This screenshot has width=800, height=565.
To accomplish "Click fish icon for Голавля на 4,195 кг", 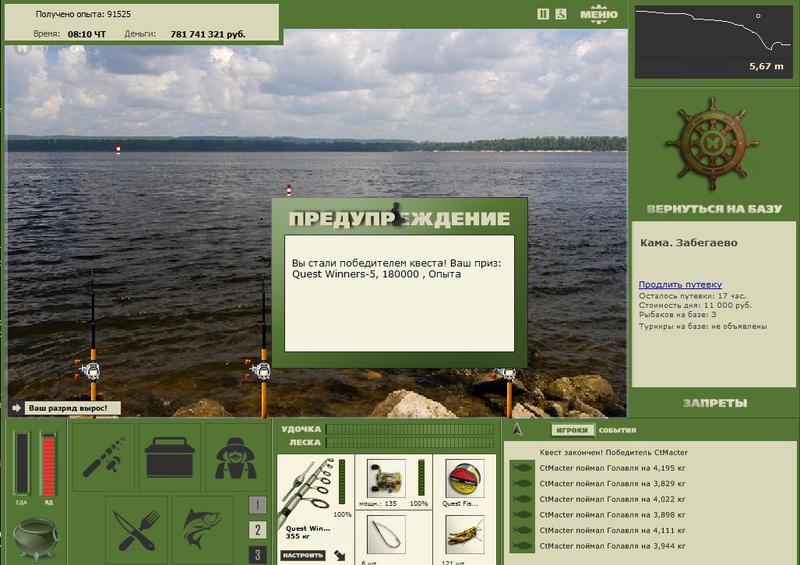I will click(x=522, y=468).
